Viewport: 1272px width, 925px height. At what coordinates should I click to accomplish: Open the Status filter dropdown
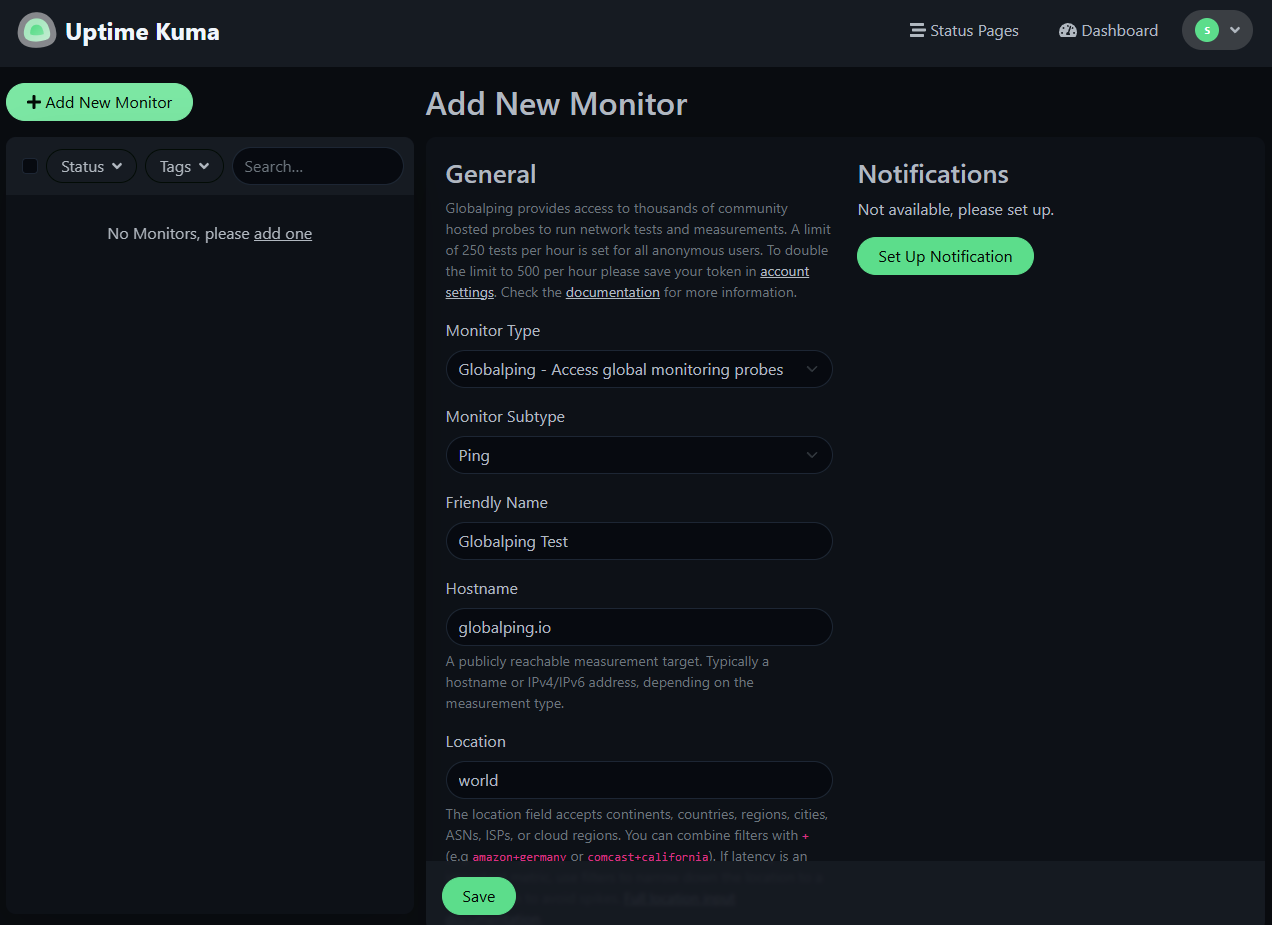pos(91,165)
